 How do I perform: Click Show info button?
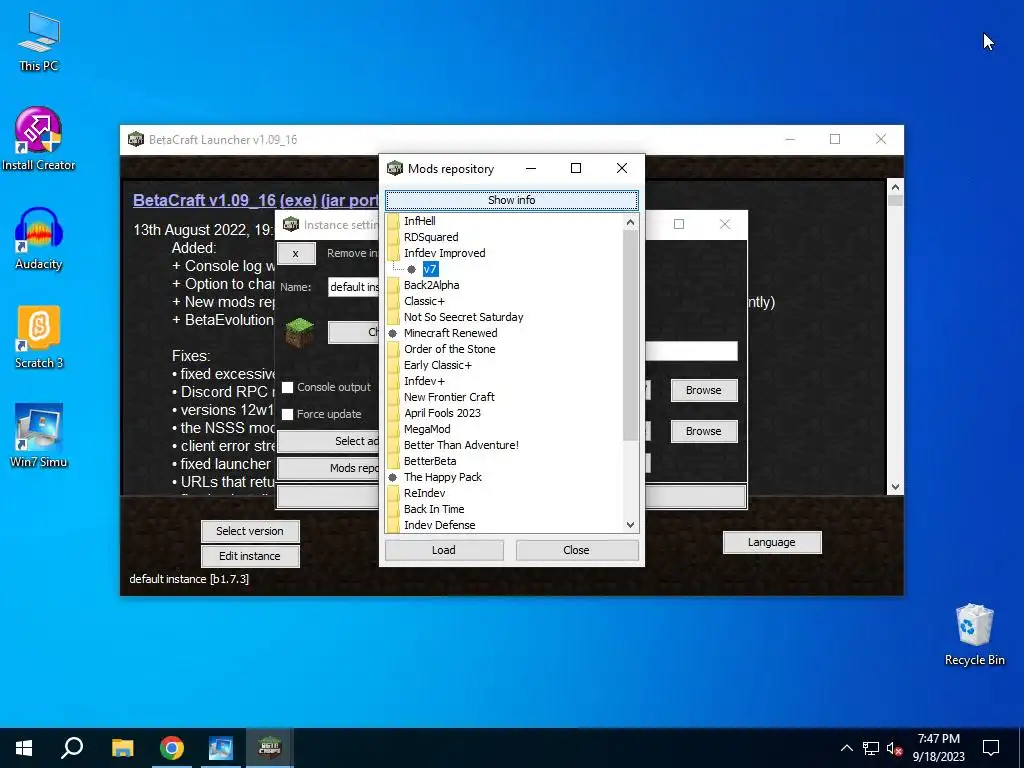pyautogui.click(x=511, y=200)
